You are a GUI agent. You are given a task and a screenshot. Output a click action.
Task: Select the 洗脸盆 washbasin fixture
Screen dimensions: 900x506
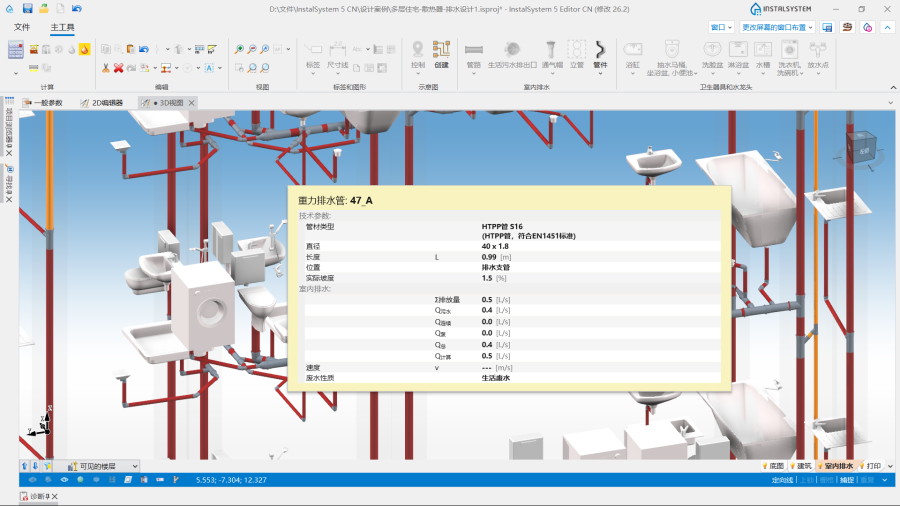pyautogui.click(x=712, y=55)
